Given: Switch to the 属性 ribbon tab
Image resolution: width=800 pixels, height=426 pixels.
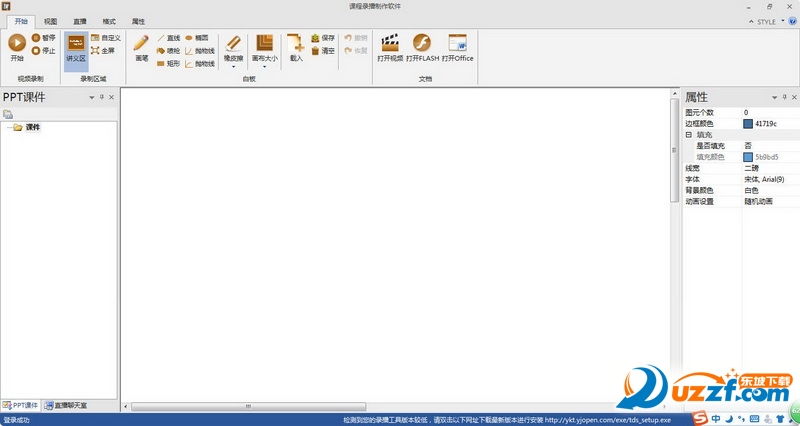Looking at the screenshot, I should (138, 21).
